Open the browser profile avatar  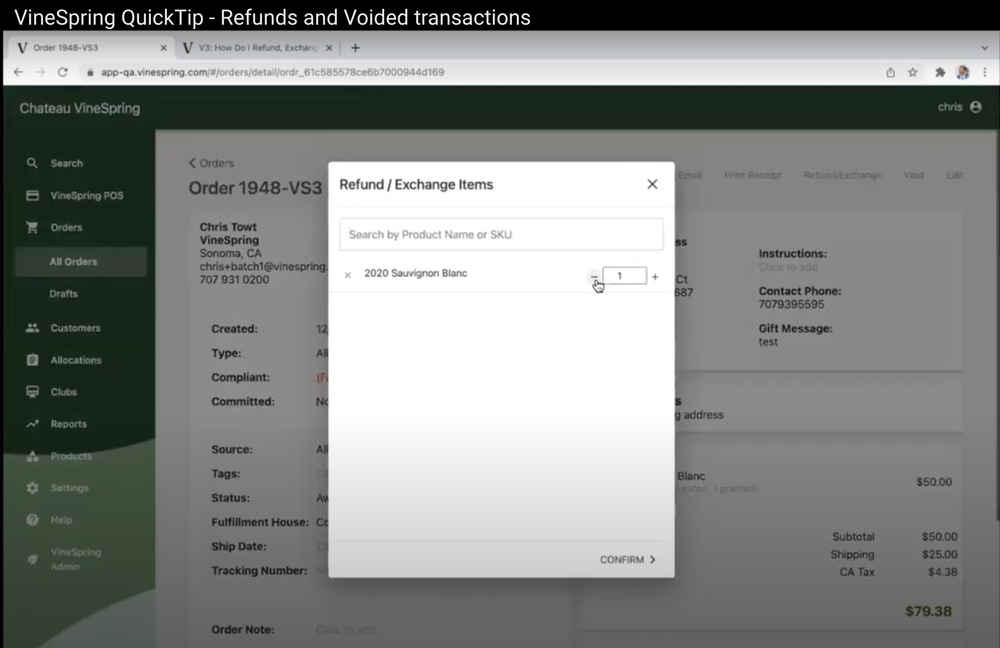click(962, 73)
